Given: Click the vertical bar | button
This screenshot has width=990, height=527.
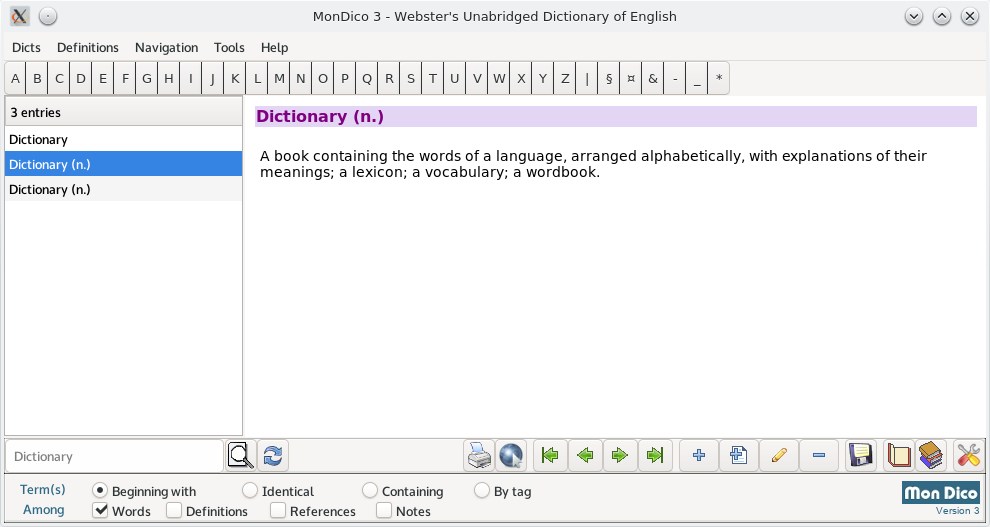Looking at the screenshot, I should click(x=587, y=78).
